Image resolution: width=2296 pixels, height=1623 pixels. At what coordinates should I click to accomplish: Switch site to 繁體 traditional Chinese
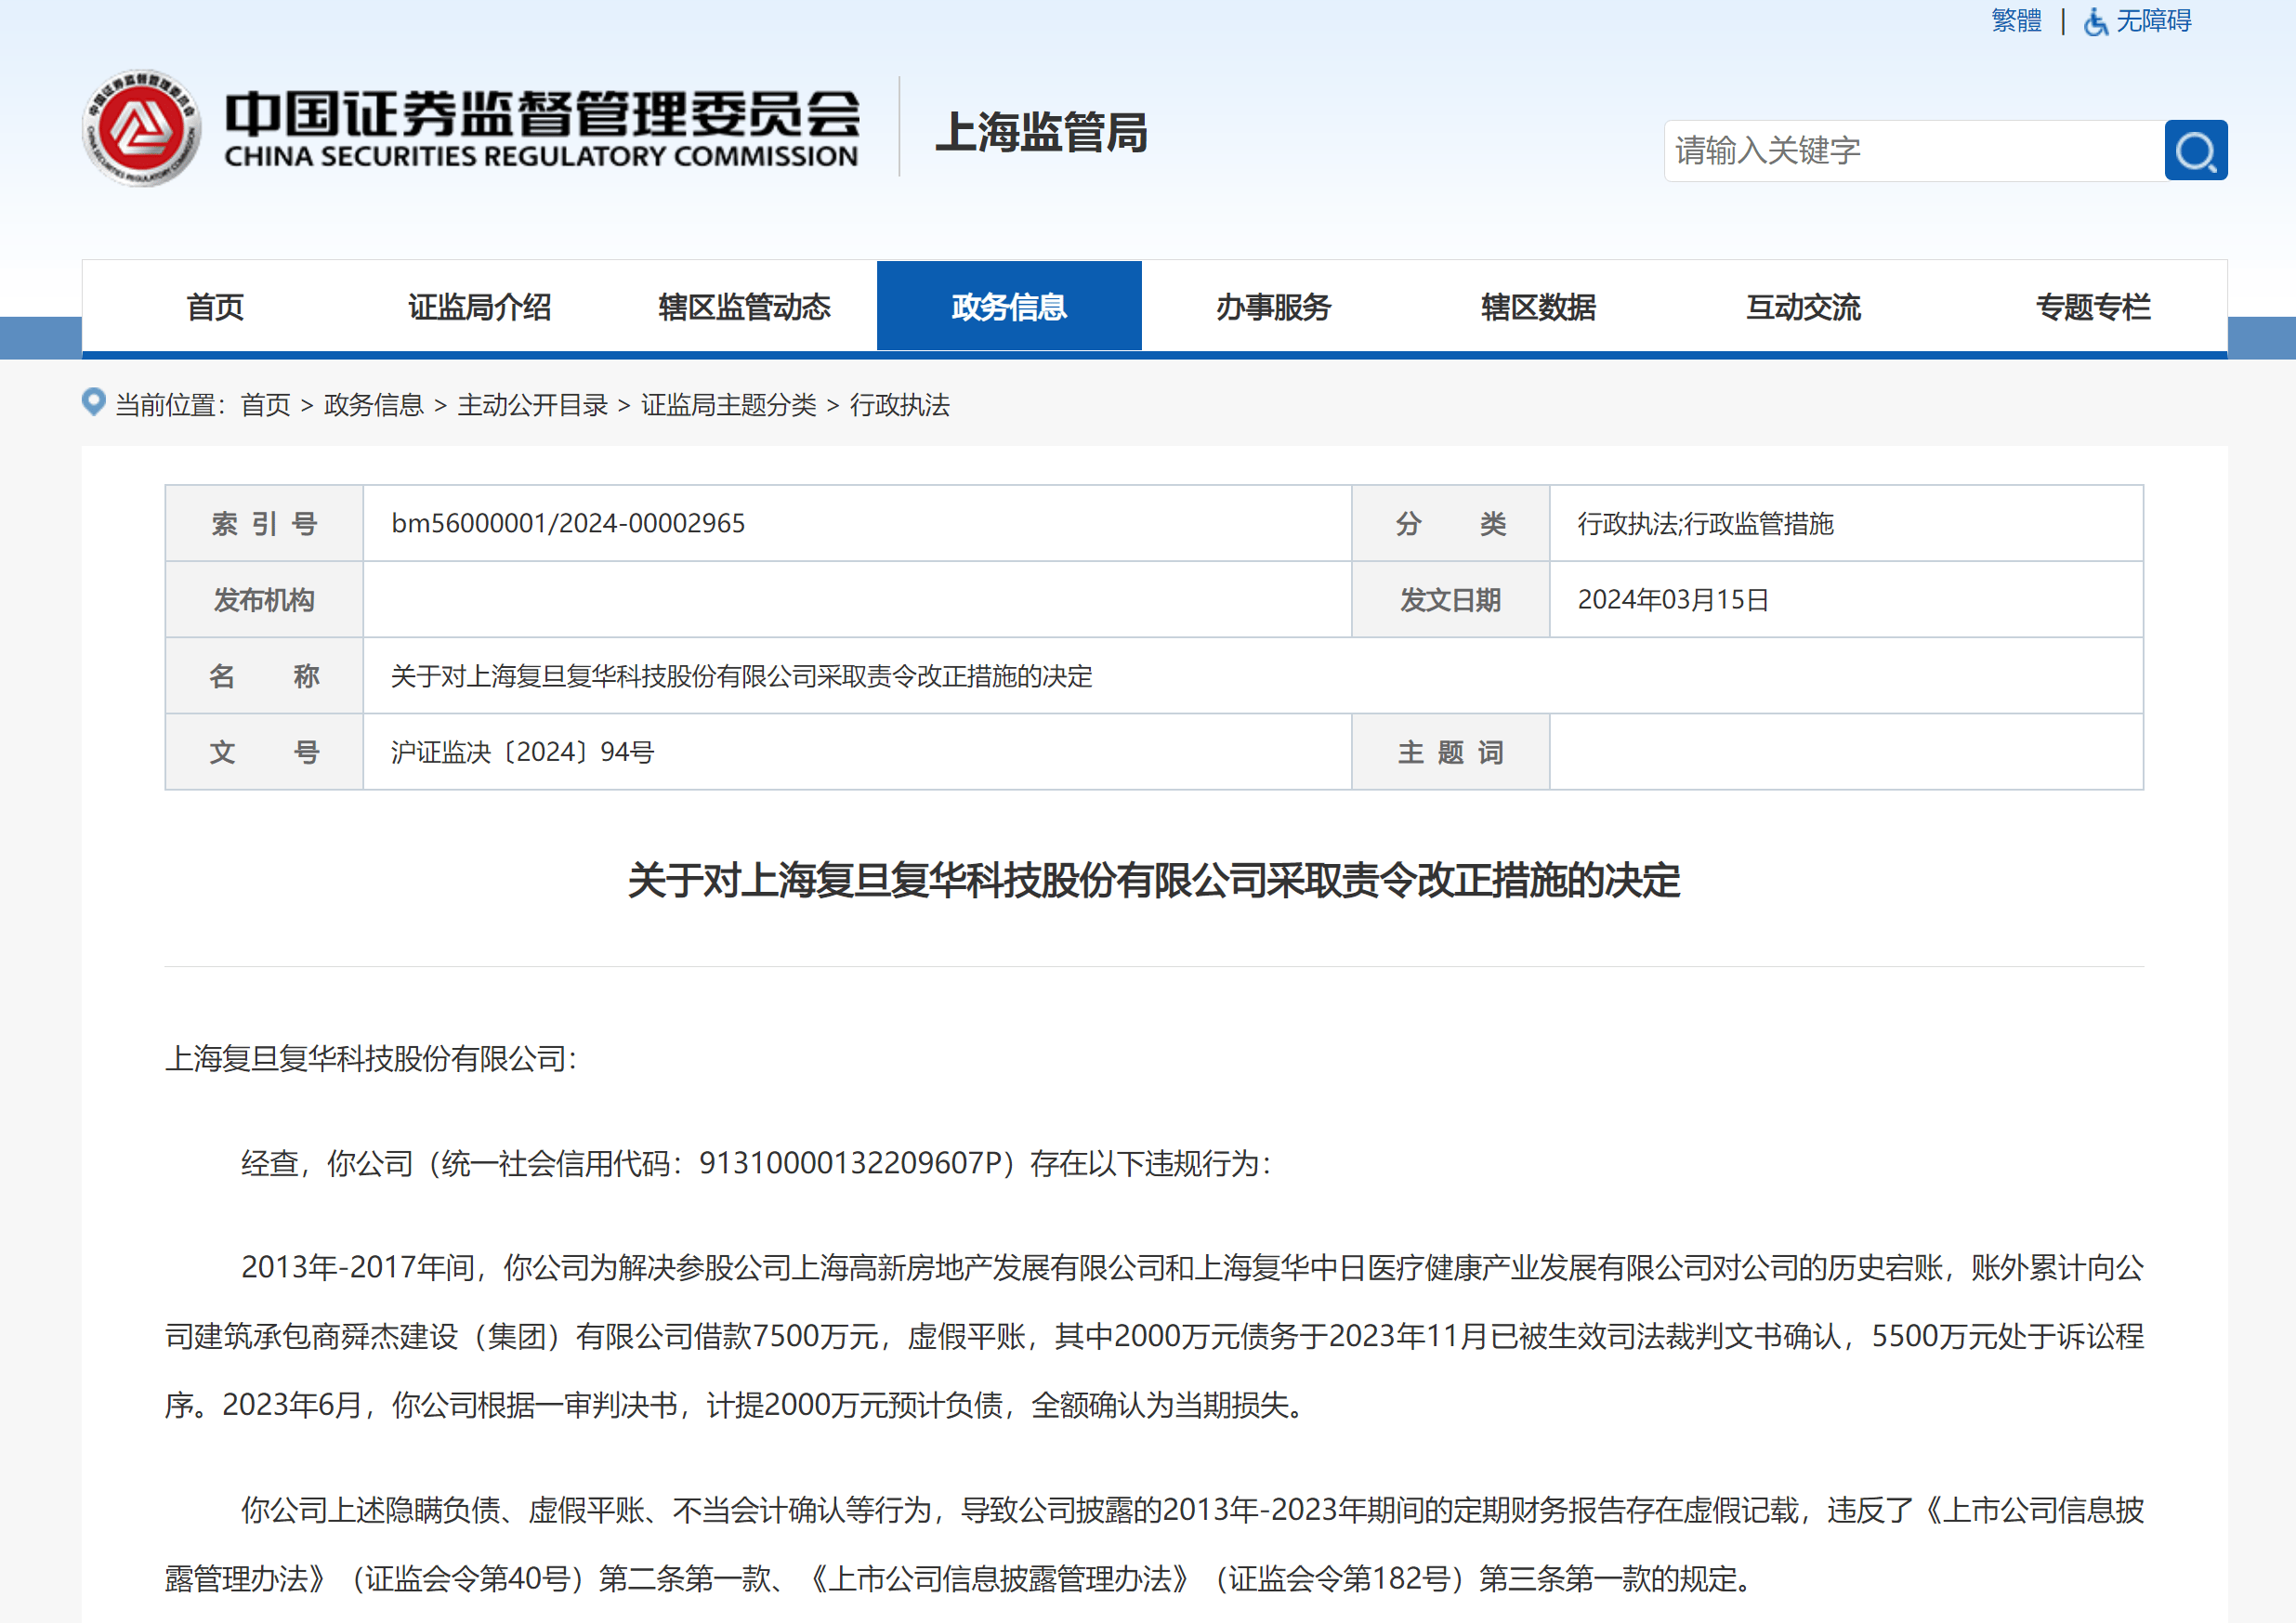2016,20
